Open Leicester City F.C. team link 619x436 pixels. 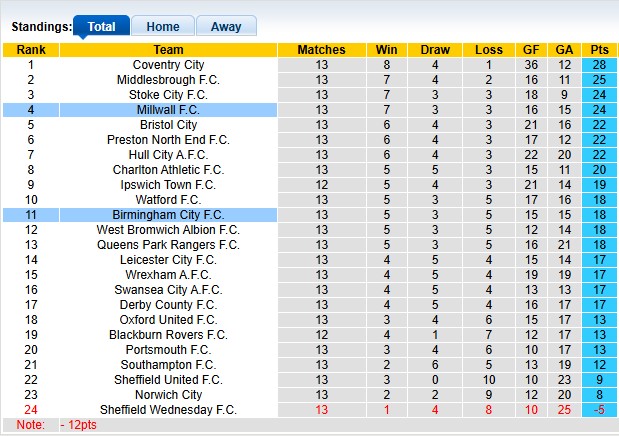(x=168, y=260)
